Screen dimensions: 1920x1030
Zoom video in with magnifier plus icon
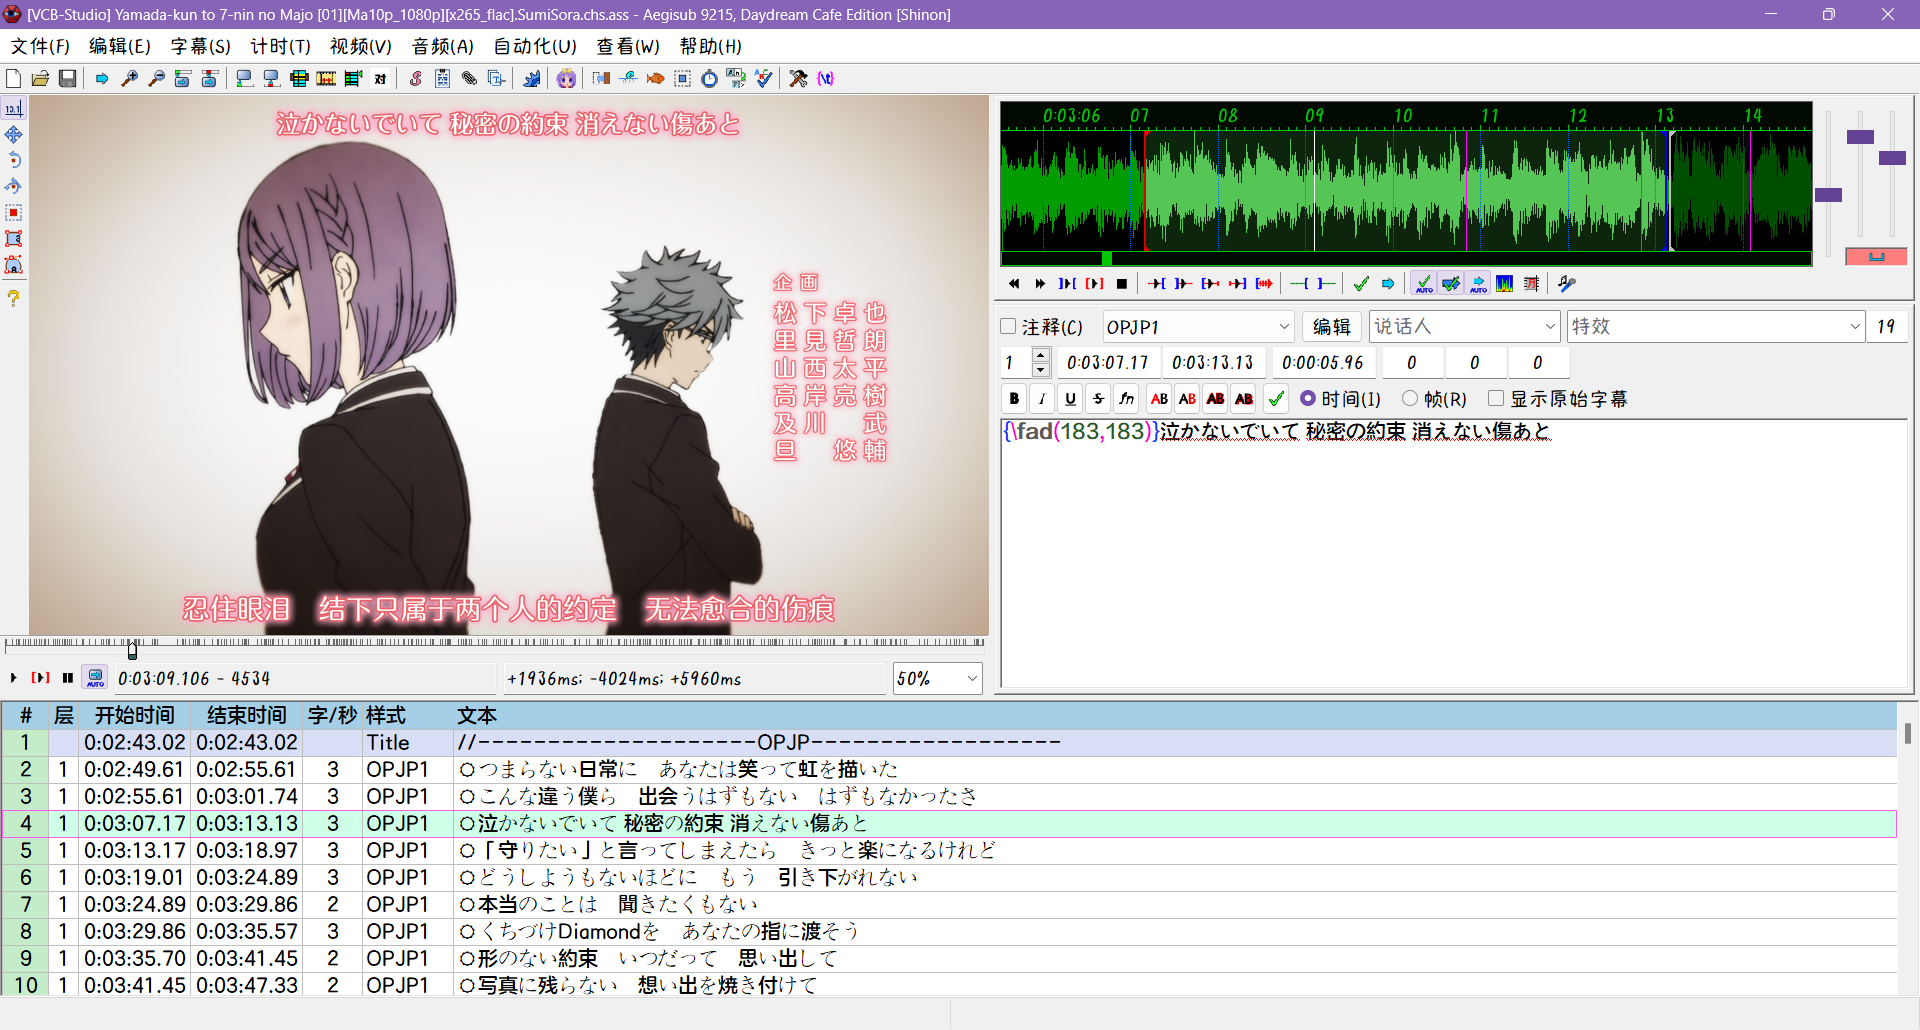coord(129,79)
